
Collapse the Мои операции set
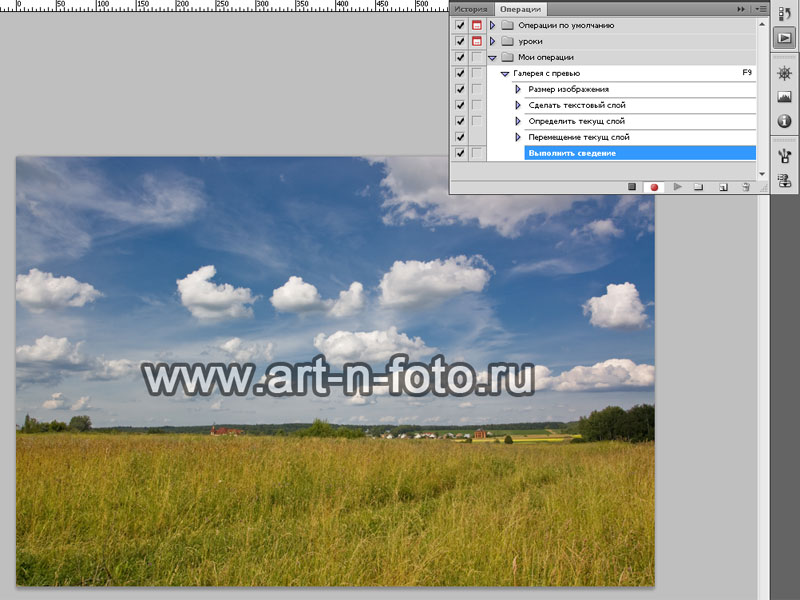492,58
